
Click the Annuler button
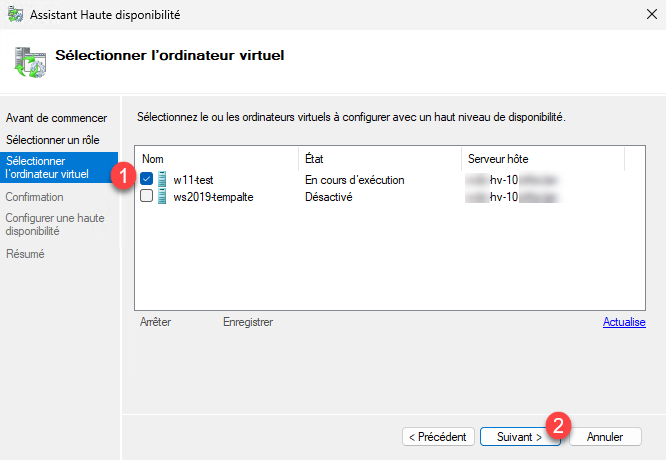pos(605,437)
